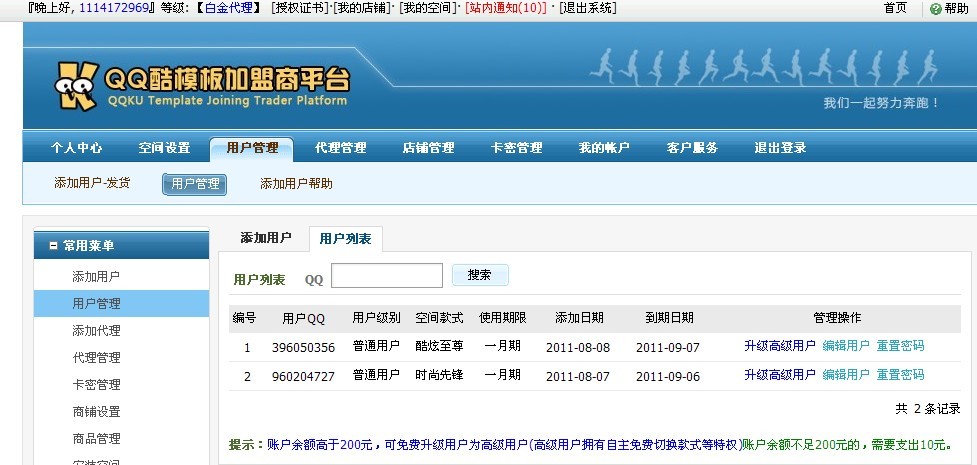Open the 卡密管理 nav tab
977x465 pixels.
516,148
